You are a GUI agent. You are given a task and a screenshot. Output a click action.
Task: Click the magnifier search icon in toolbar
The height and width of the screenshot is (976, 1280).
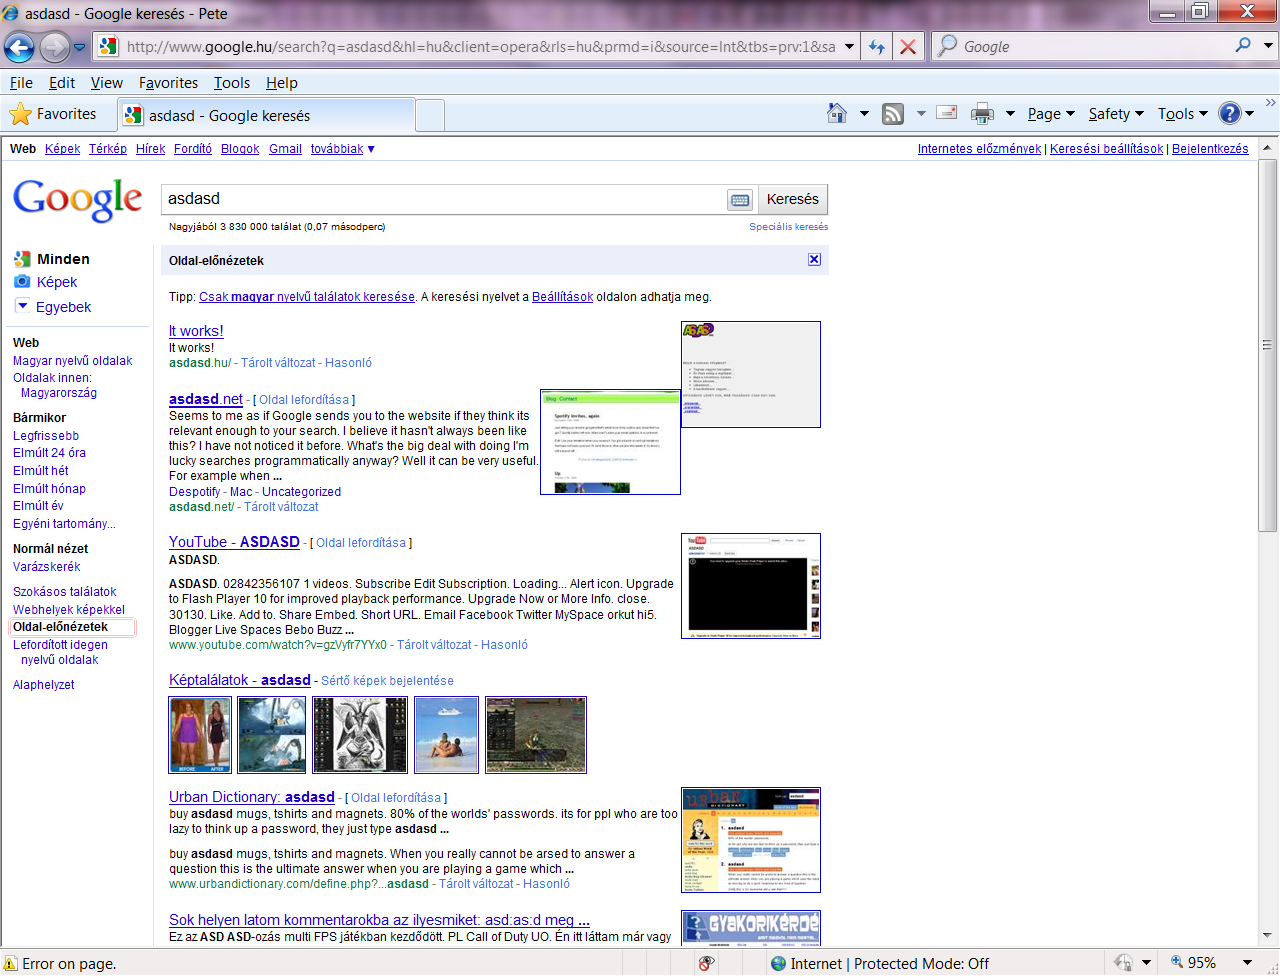pyautogui.click(x=1243, y=45)
